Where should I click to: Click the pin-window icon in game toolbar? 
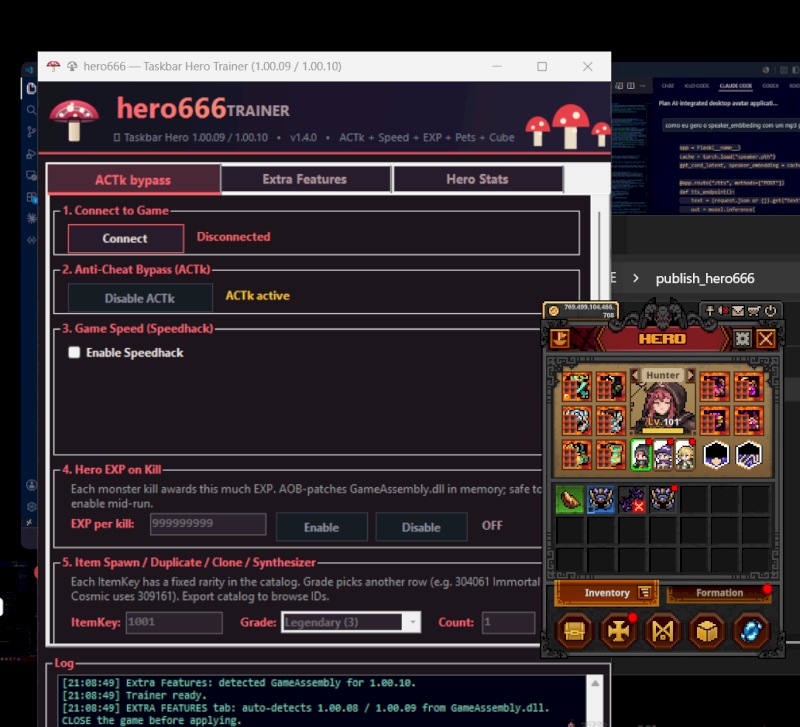(710, 311)
